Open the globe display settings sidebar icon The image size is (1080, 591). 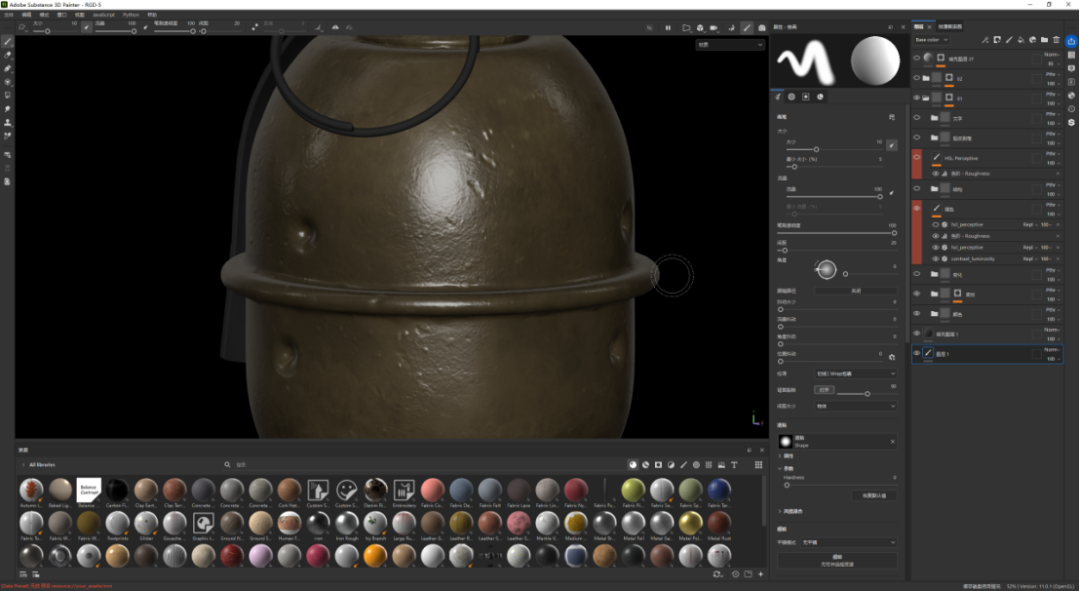click(x=1071, y=96)
